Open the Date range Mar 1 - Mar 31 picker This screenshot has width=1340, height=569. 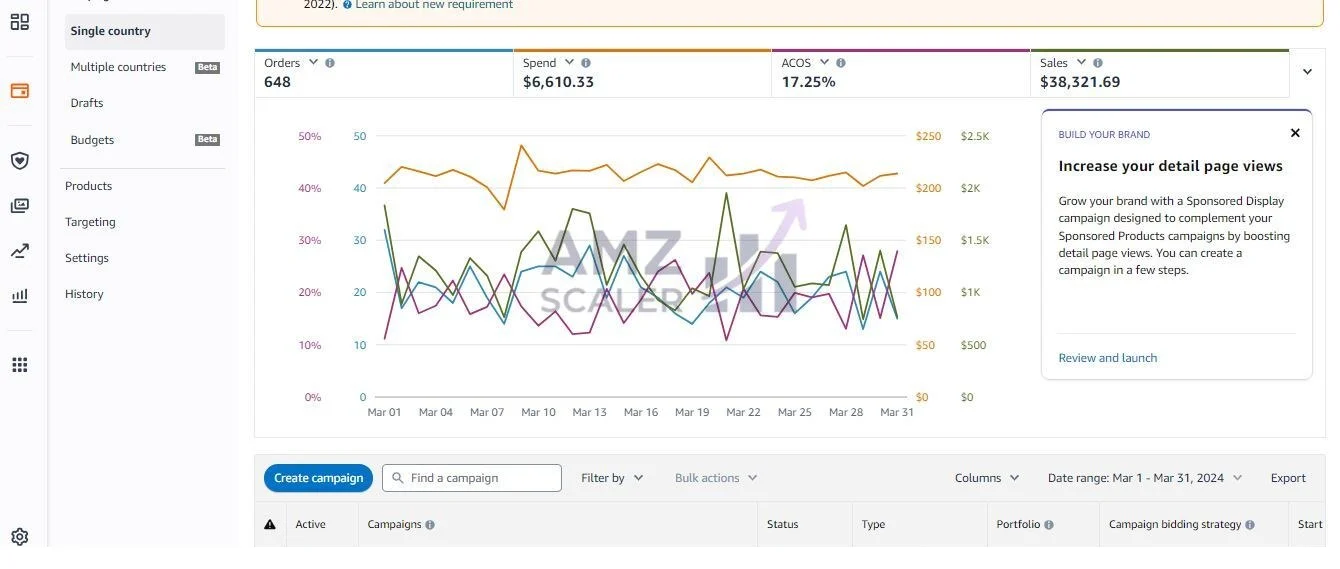click(1145, 478)
